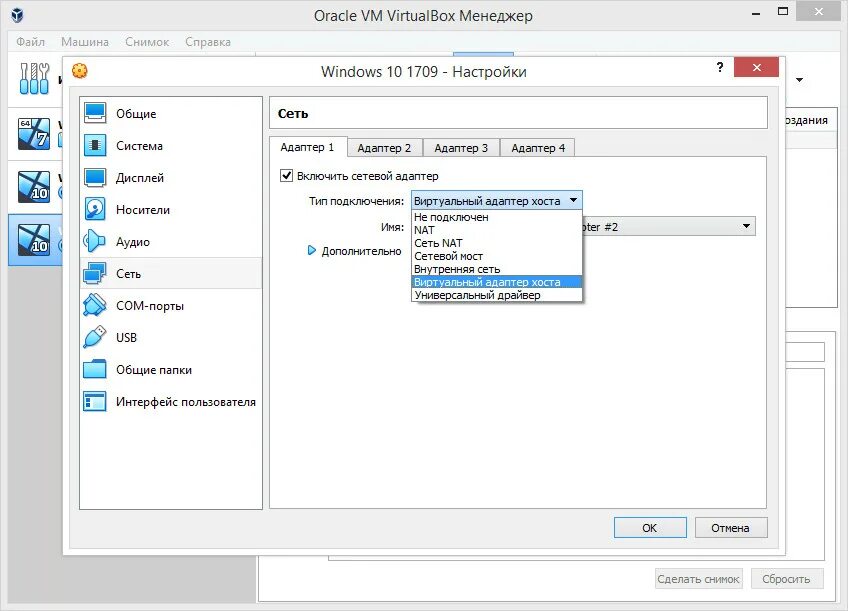This screenshot has width=848, height=611.
Task: Choose Сеть NAT option
Action: [x=496, y=243]
